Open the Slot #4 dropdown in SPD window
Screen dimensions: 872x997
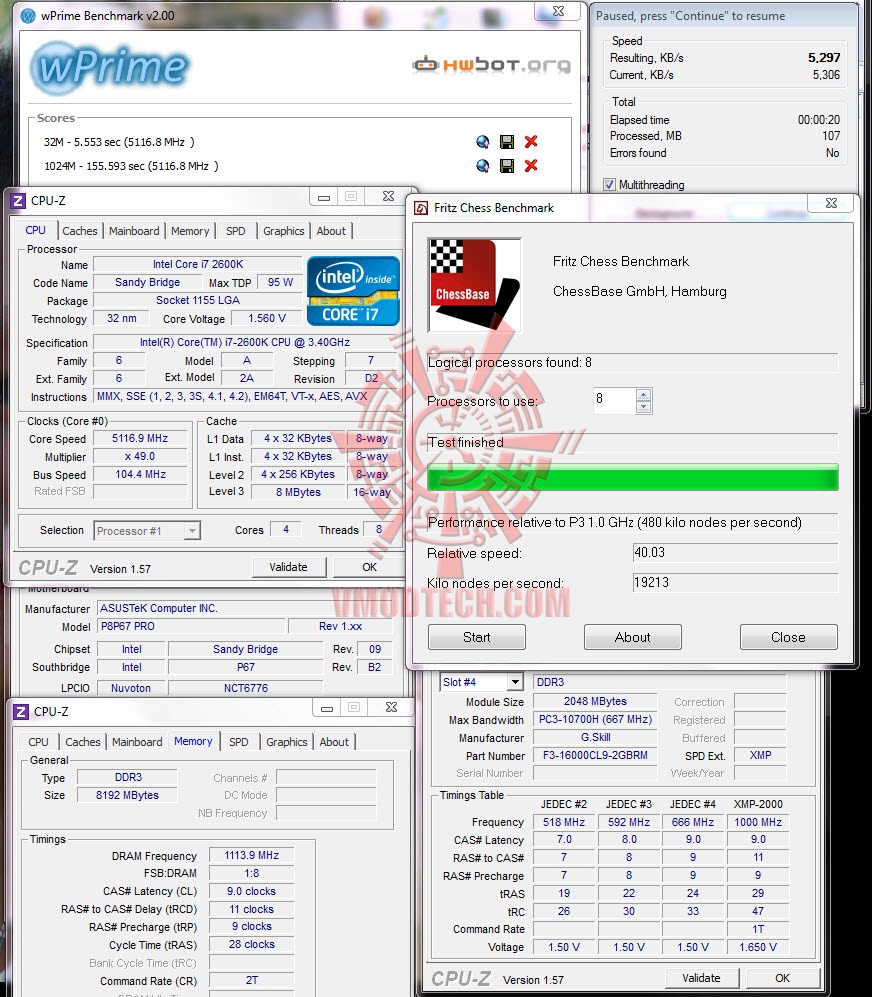point(515,682)
